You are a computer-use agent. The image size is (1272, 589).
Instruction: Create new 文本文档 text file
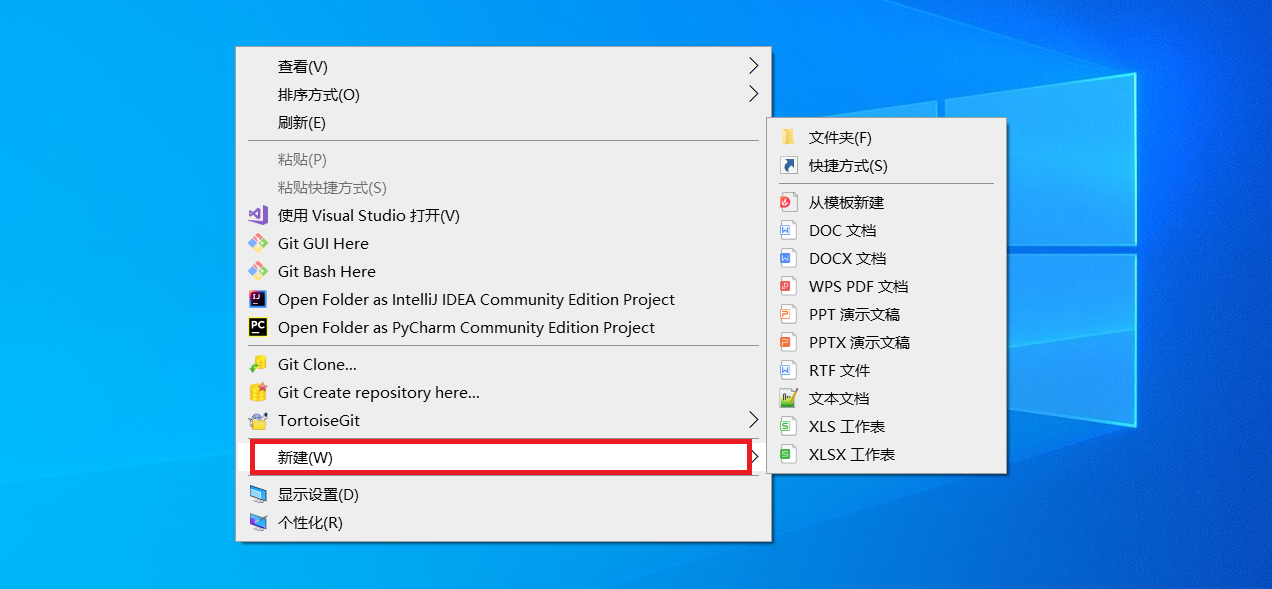886,399
